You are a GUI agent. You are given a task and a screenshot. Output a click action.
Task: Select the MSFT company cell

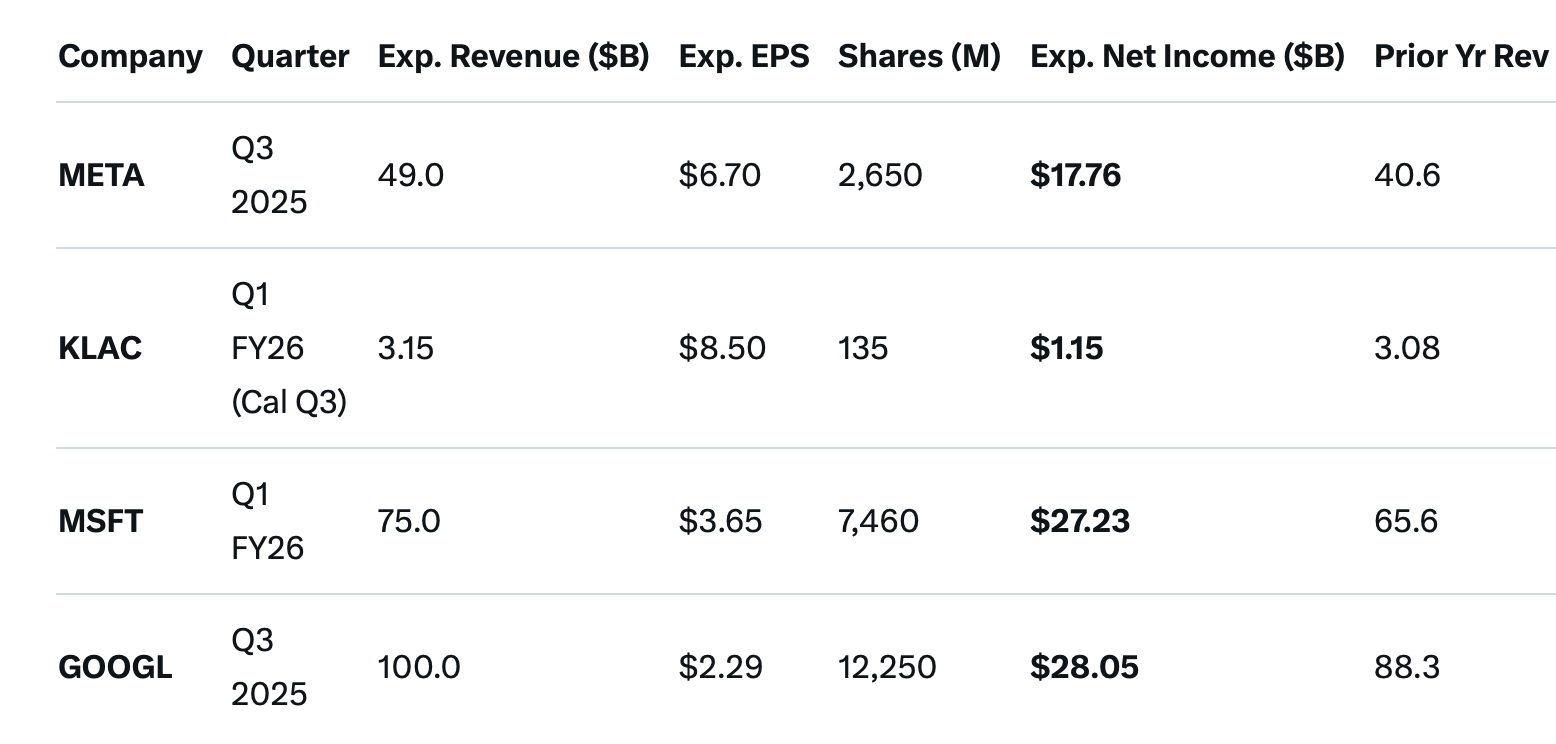[x=100, y=521]
